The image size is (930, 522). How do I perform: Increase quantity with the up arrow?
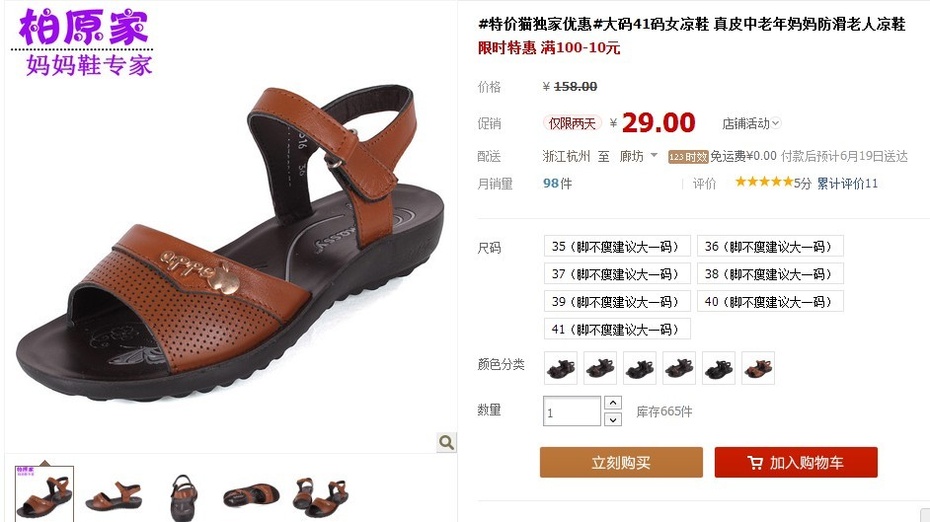click(x=613, y=403)
